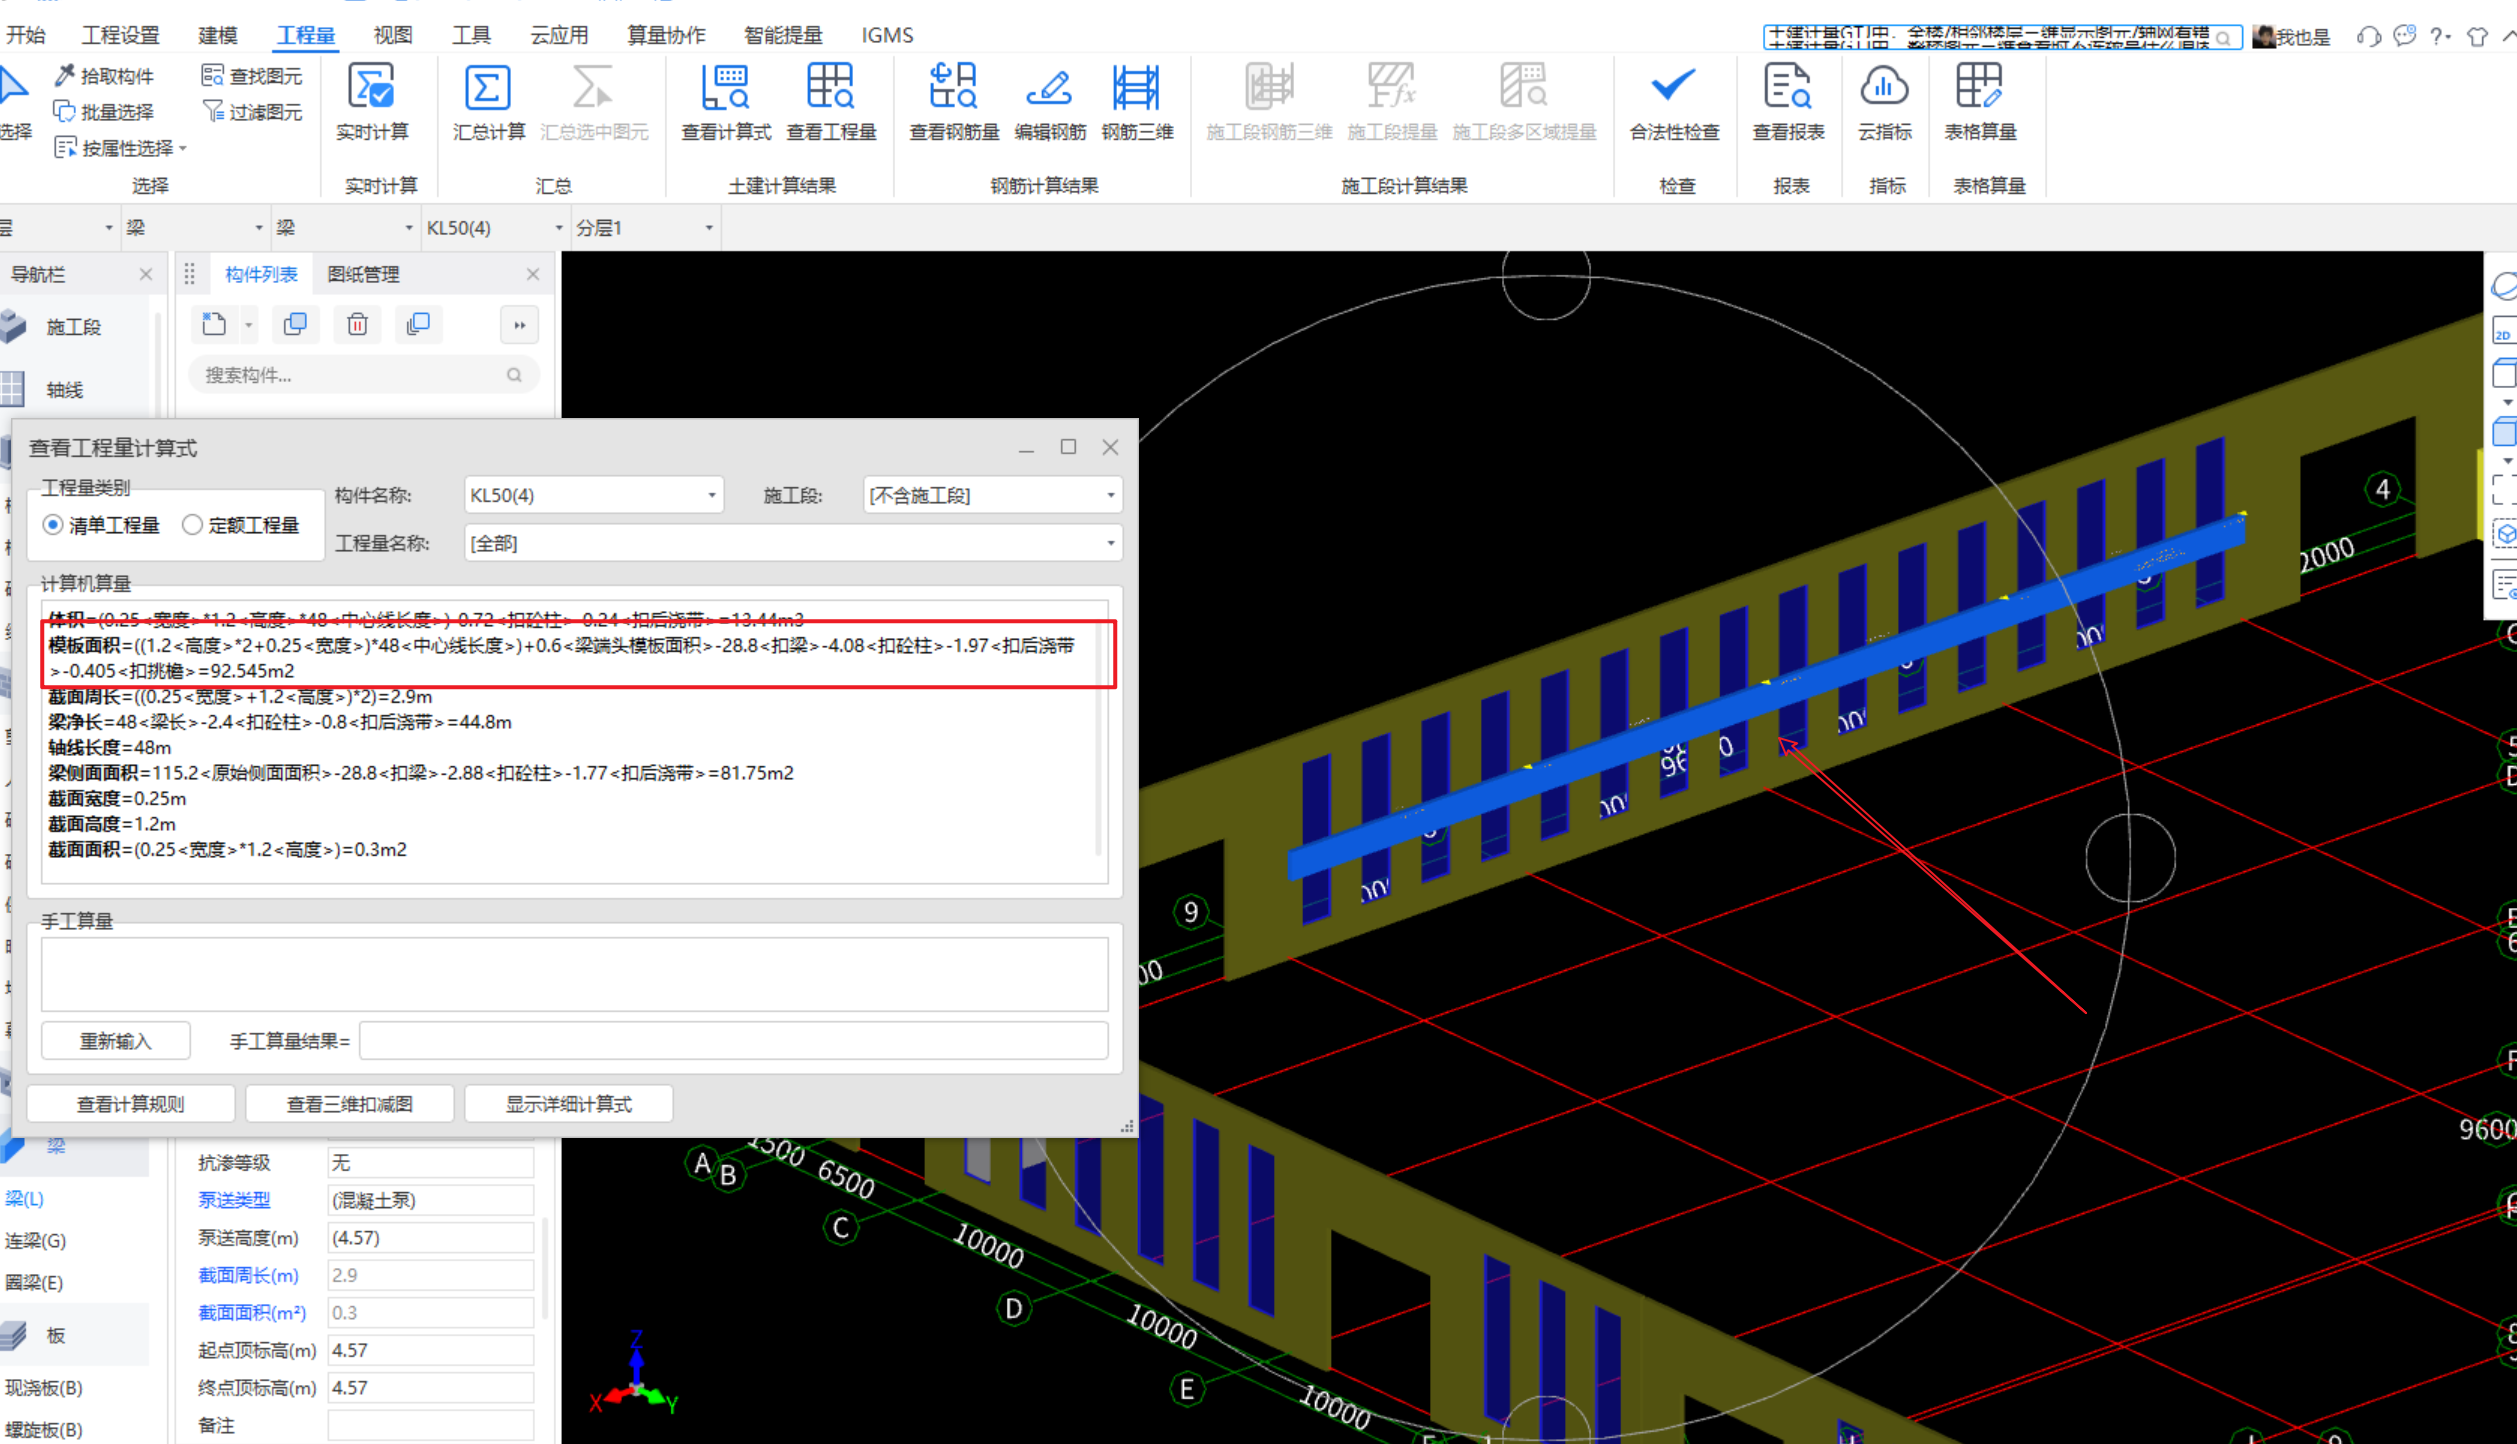Open 按属性选择 select by attribute

click(x=120, y=148)
